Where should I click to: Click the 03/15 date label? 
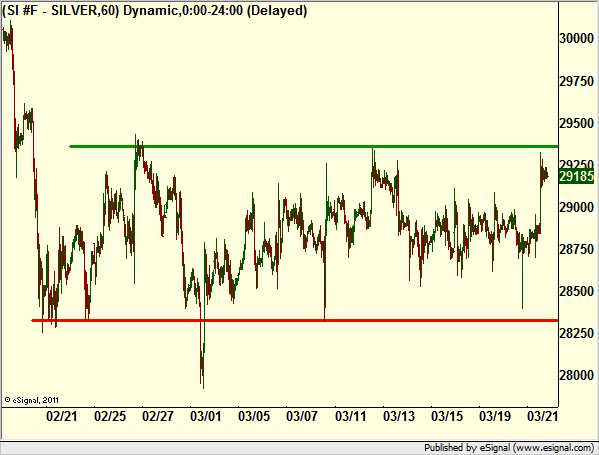coord(447,416)
